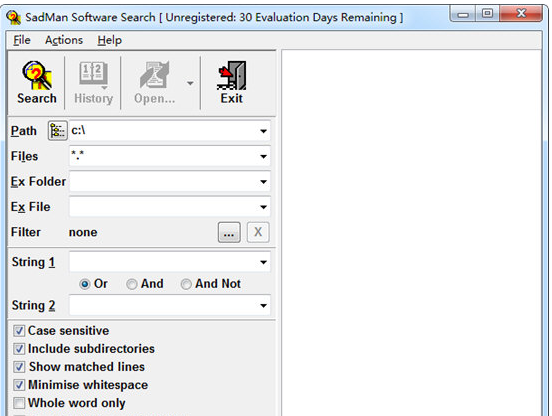The width and height of the screenshot is (552, 416).
Task: Click the 'none' filter value text
Action: click(83, 232)
